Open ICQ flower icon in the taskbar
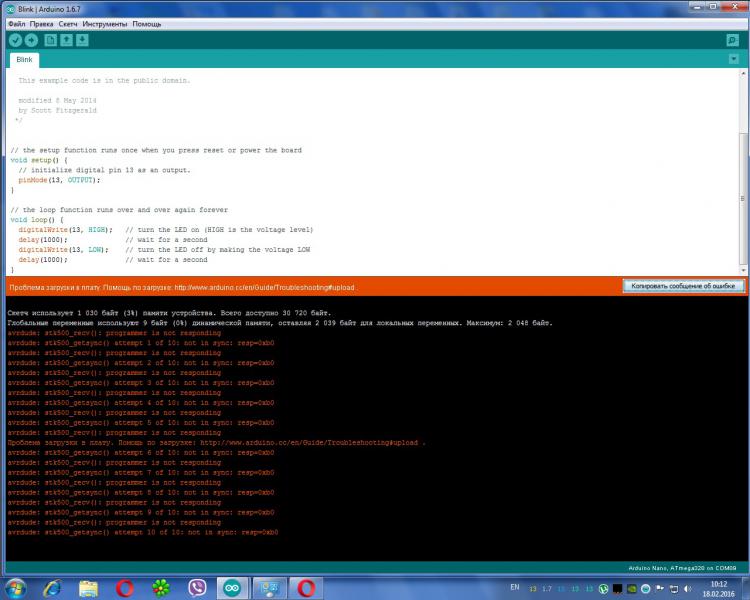This screenshot has width=750, height=600. pyautogui.click(x=161, y=588)
